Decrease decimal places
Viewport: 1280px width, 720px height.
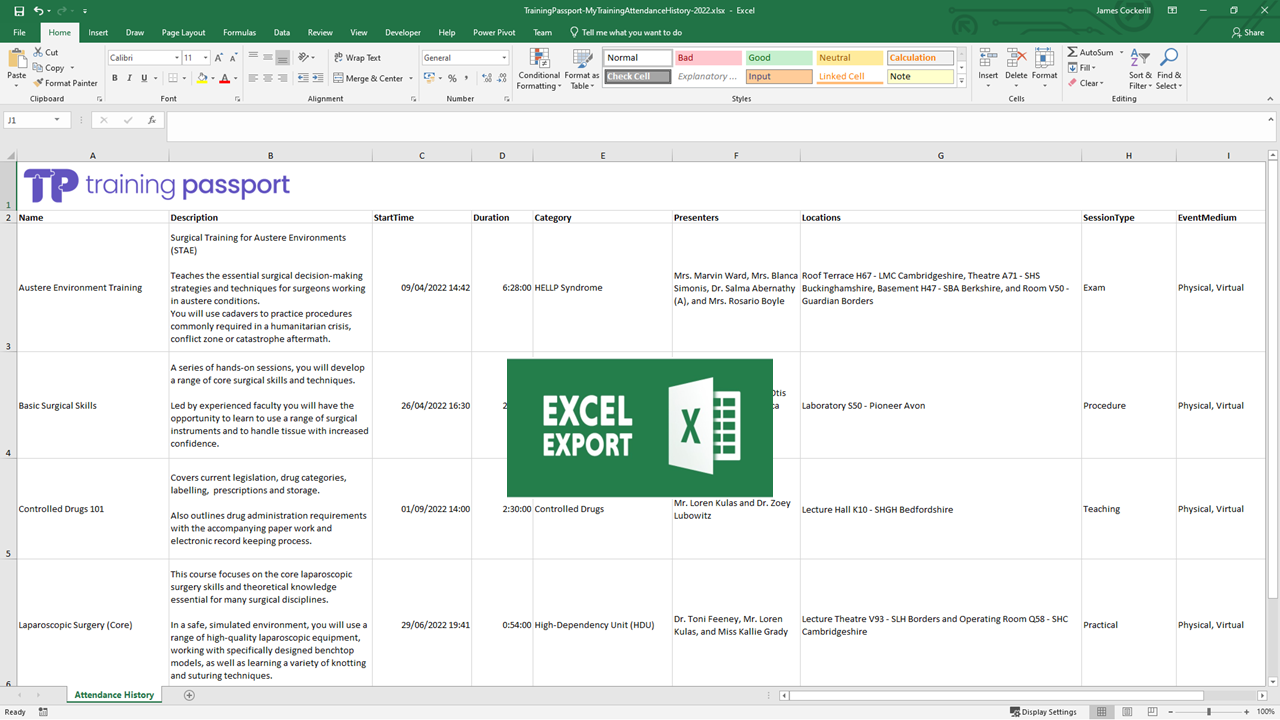500,78
